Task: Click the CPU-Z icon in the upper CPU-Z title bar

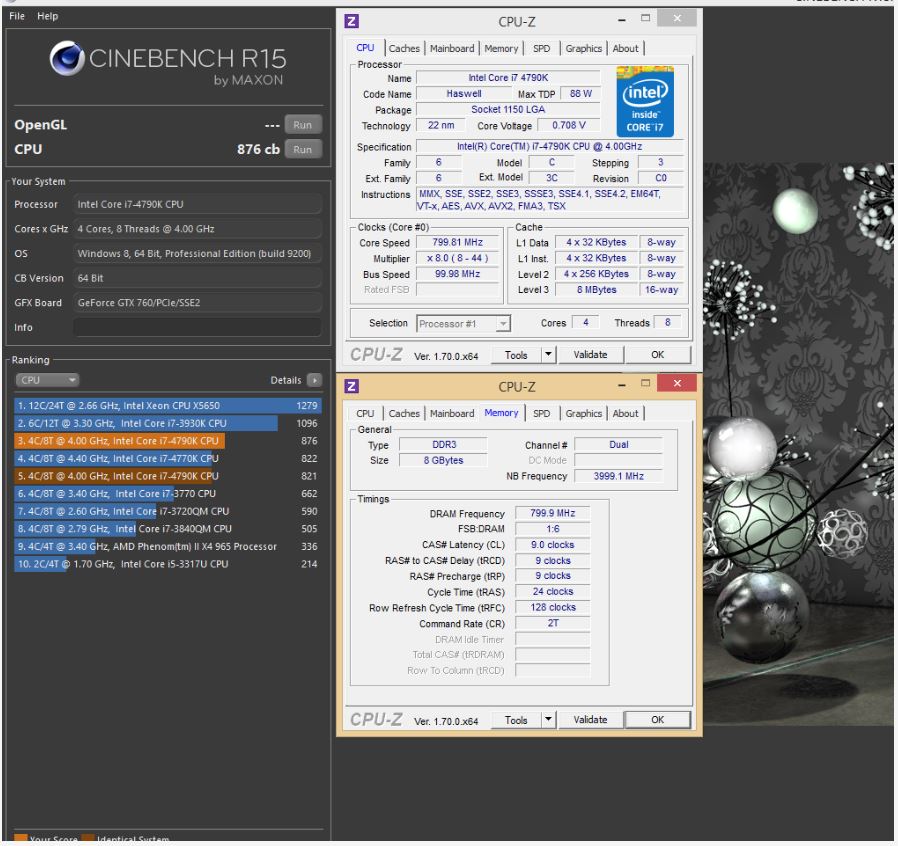Action: click(351, 21)
